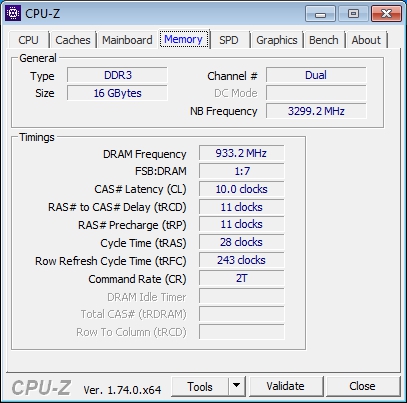The height and width of the screenshot is (403, 407).
Task: Open the Graphics tab
Action: [x=277, y=40]
